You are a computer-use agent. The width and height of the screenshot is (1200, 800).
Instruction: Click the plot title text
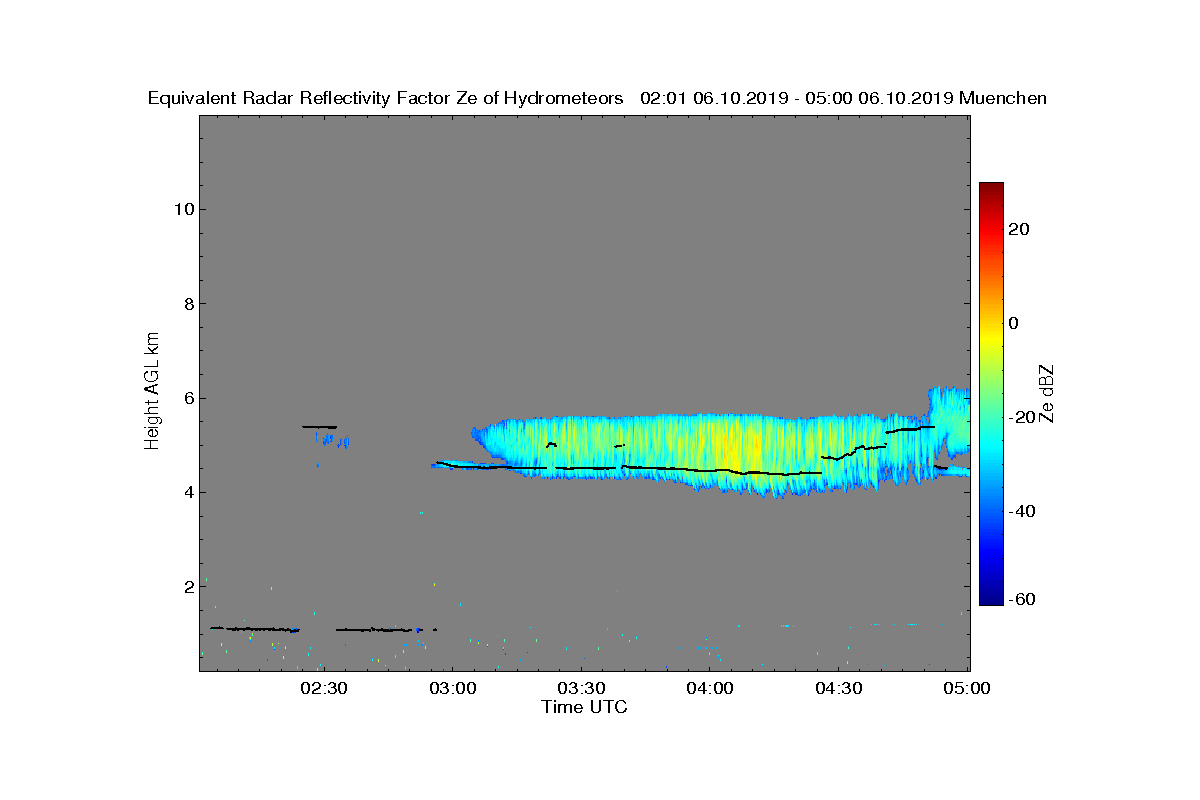point(597,98)
